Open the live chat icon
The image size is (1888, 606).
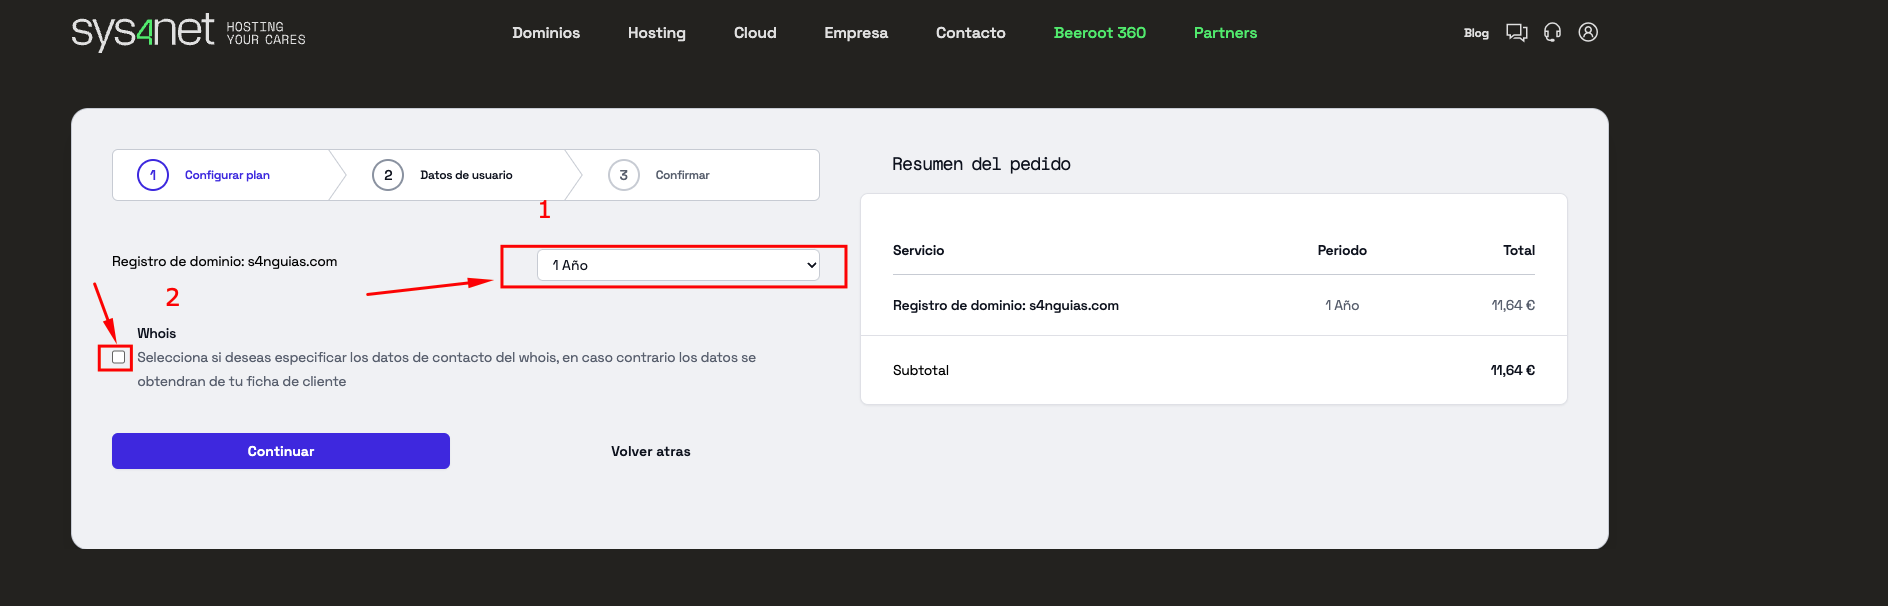click(x=1517, y=33)
